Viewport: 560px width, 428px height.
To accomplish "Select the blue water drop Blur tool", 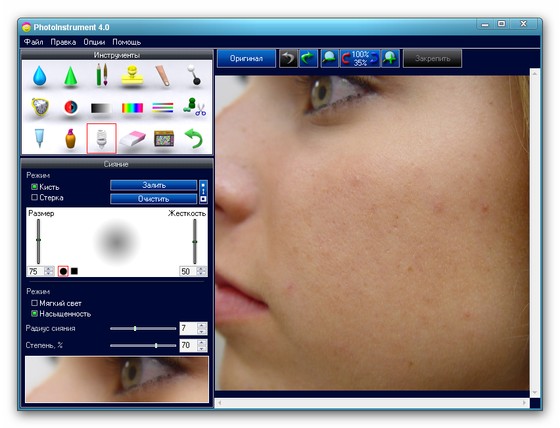I will 39,76.
